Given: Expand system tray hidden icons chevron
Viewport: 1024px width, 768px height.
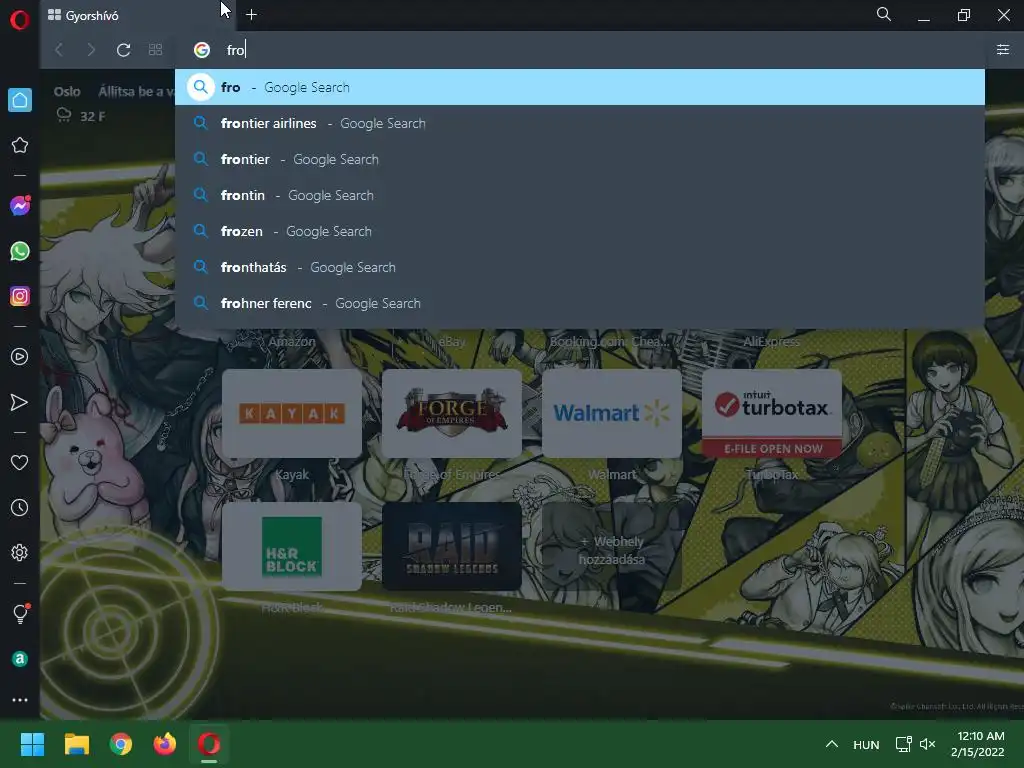Looking at the screenshot, I should click(x=831, y=744).
